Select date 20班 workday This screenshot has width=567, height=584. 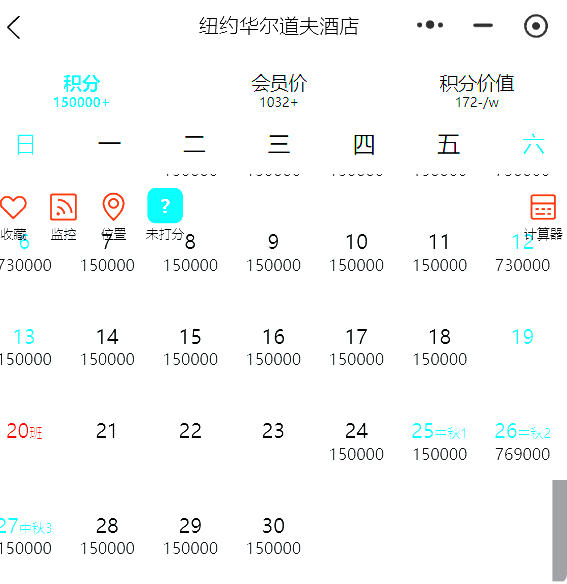(24, 431)
